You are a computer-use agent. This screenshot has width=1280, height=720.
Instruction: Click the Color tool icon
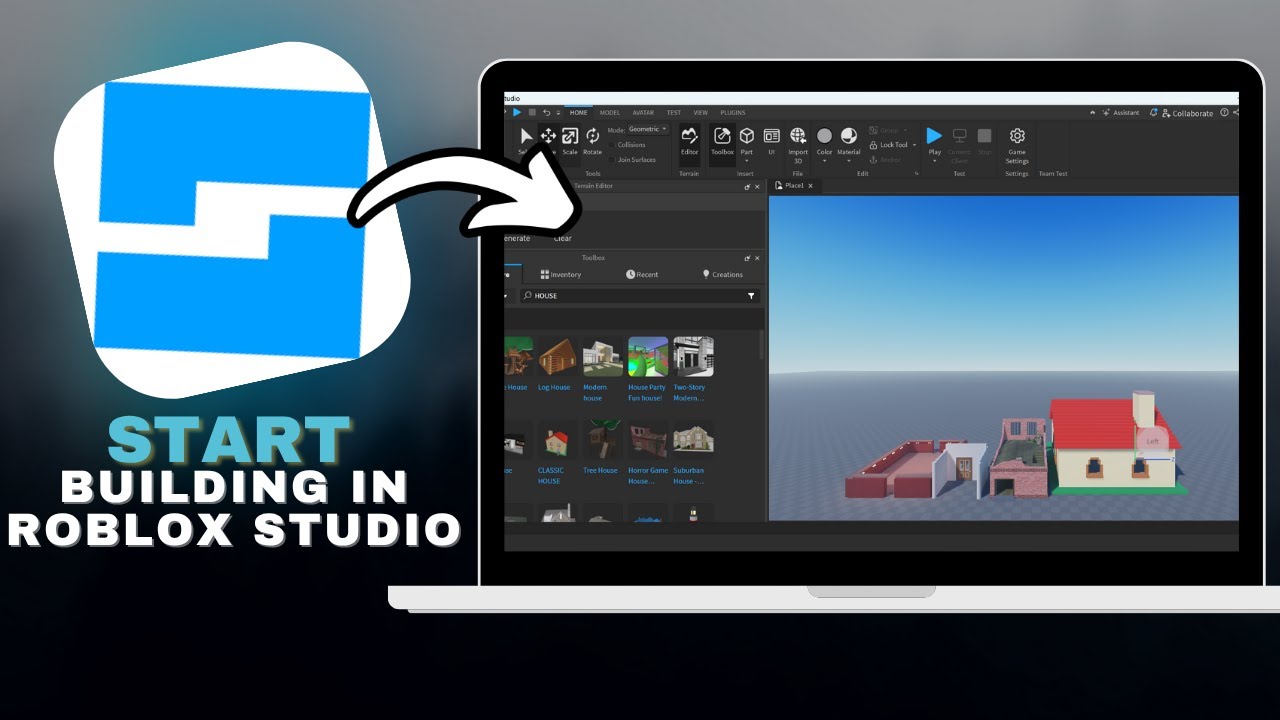click(824, 136)
